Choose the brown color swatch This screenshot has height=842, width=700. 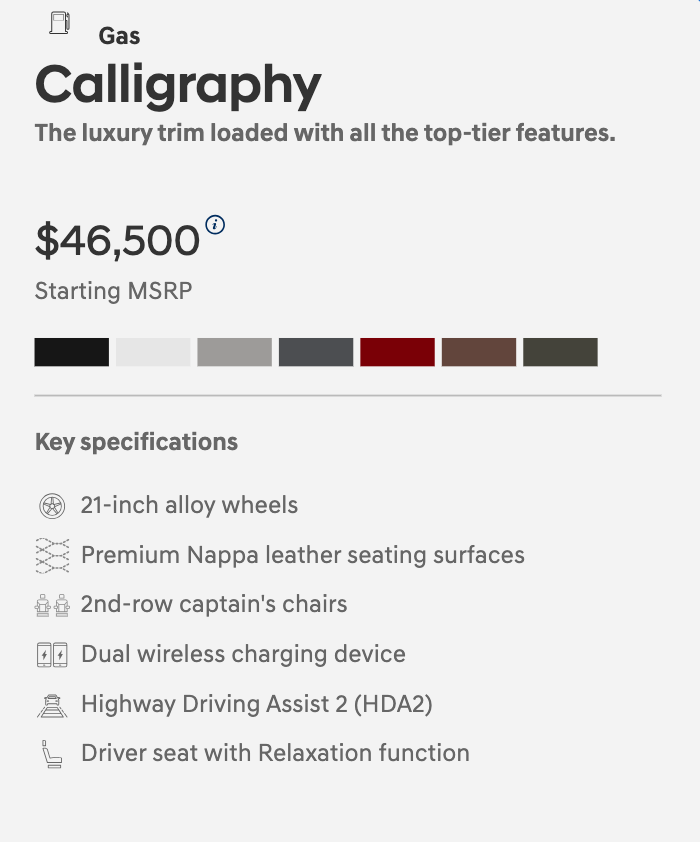tap(479, 352)
